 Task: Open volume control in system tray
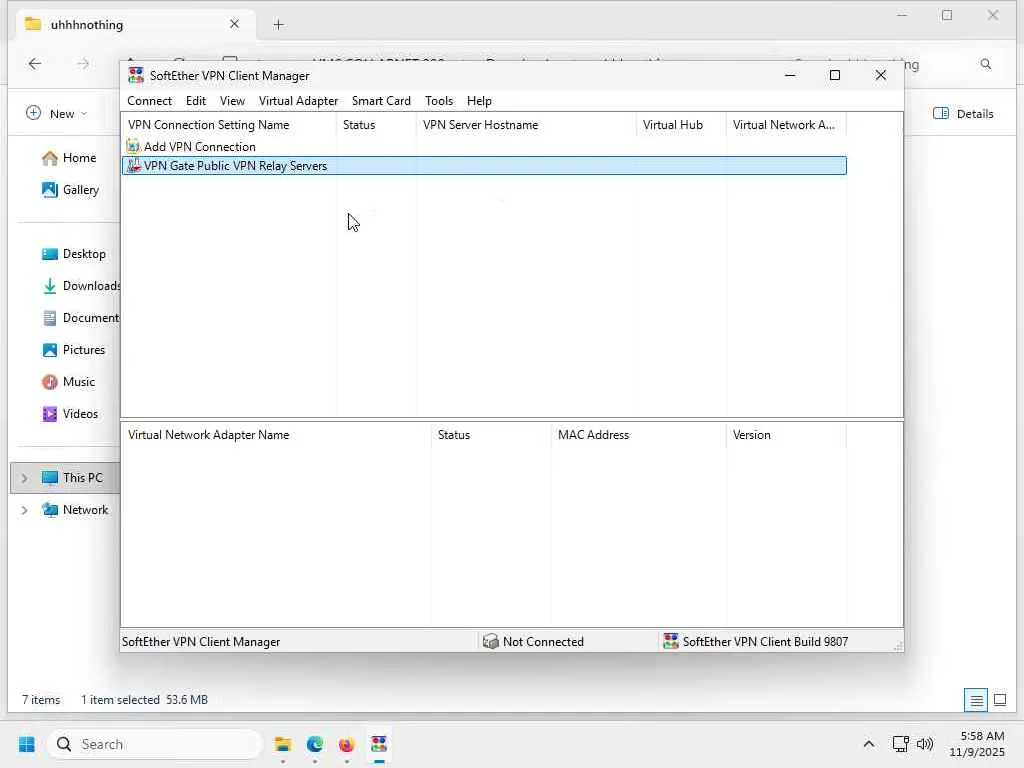(x=925, y=744)
